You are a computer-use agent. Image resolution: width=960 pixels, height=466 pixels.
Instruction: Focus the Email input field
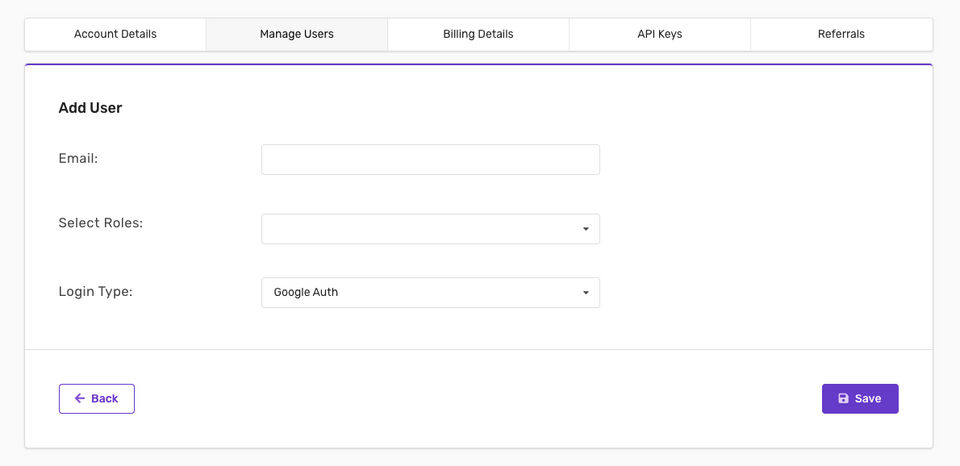[430, 160]
